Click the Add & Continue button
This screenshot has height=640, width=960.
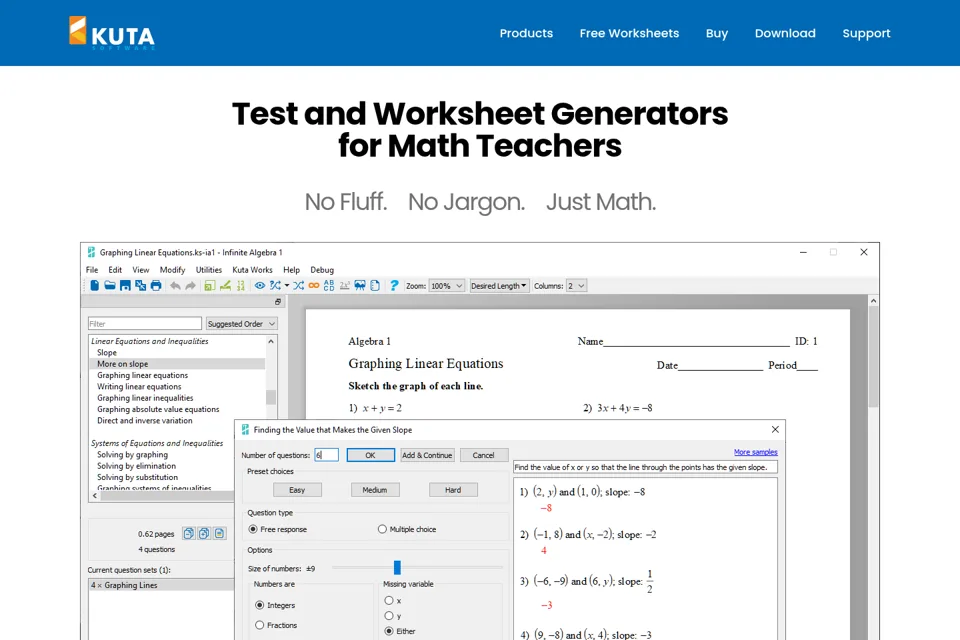[427, 455]
